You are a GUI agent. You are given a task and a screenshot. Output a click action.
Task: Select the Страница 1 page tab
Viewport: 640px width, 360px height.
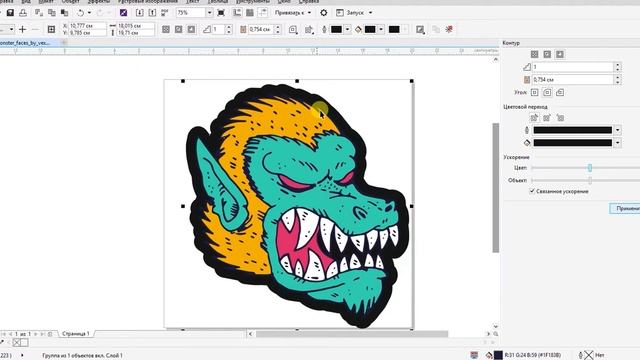(x=76, y=333)
